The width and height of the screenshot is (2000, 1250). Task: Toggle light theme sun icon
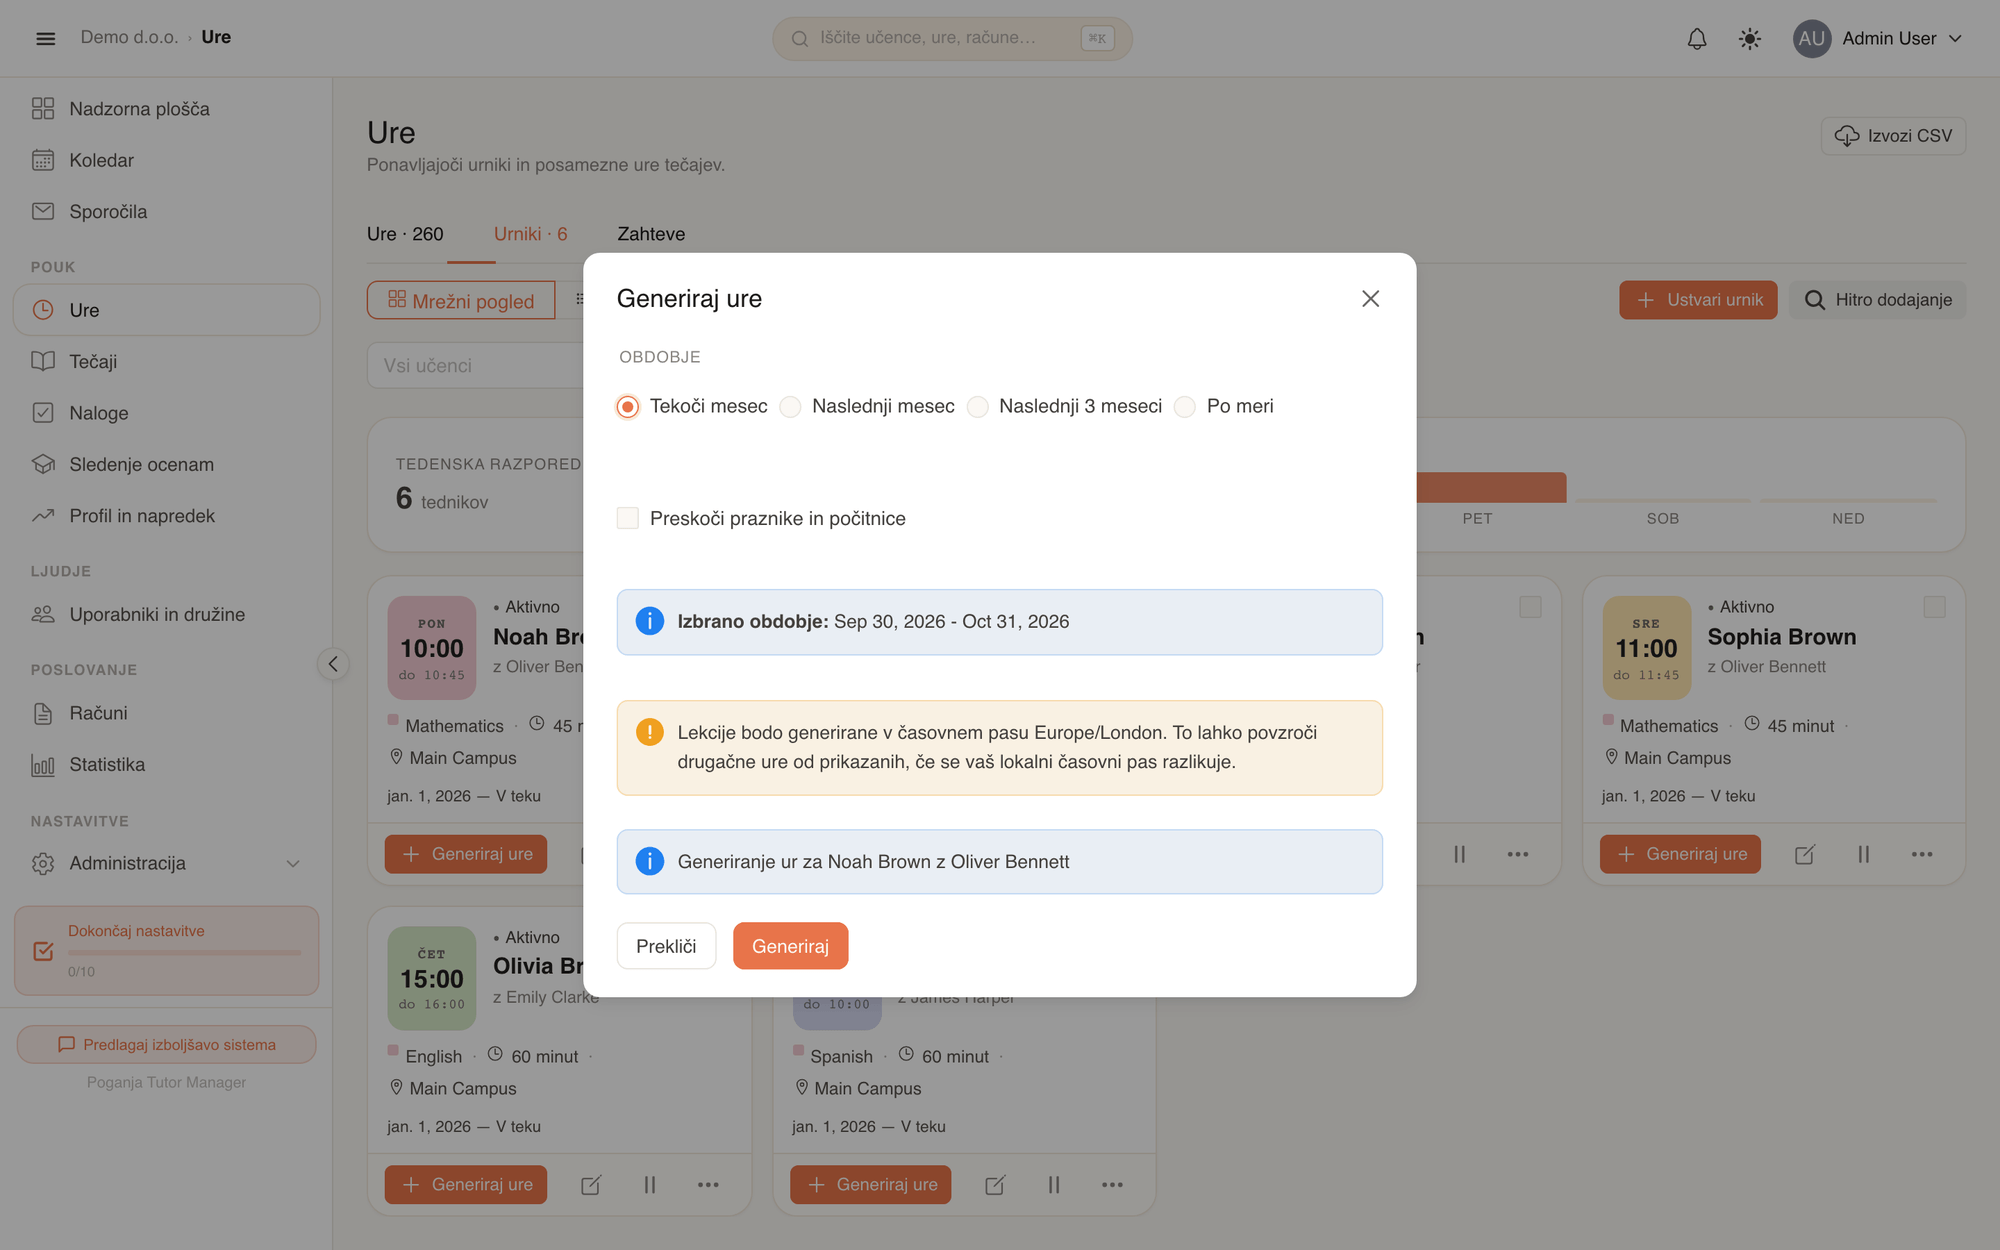point(1750,39)
